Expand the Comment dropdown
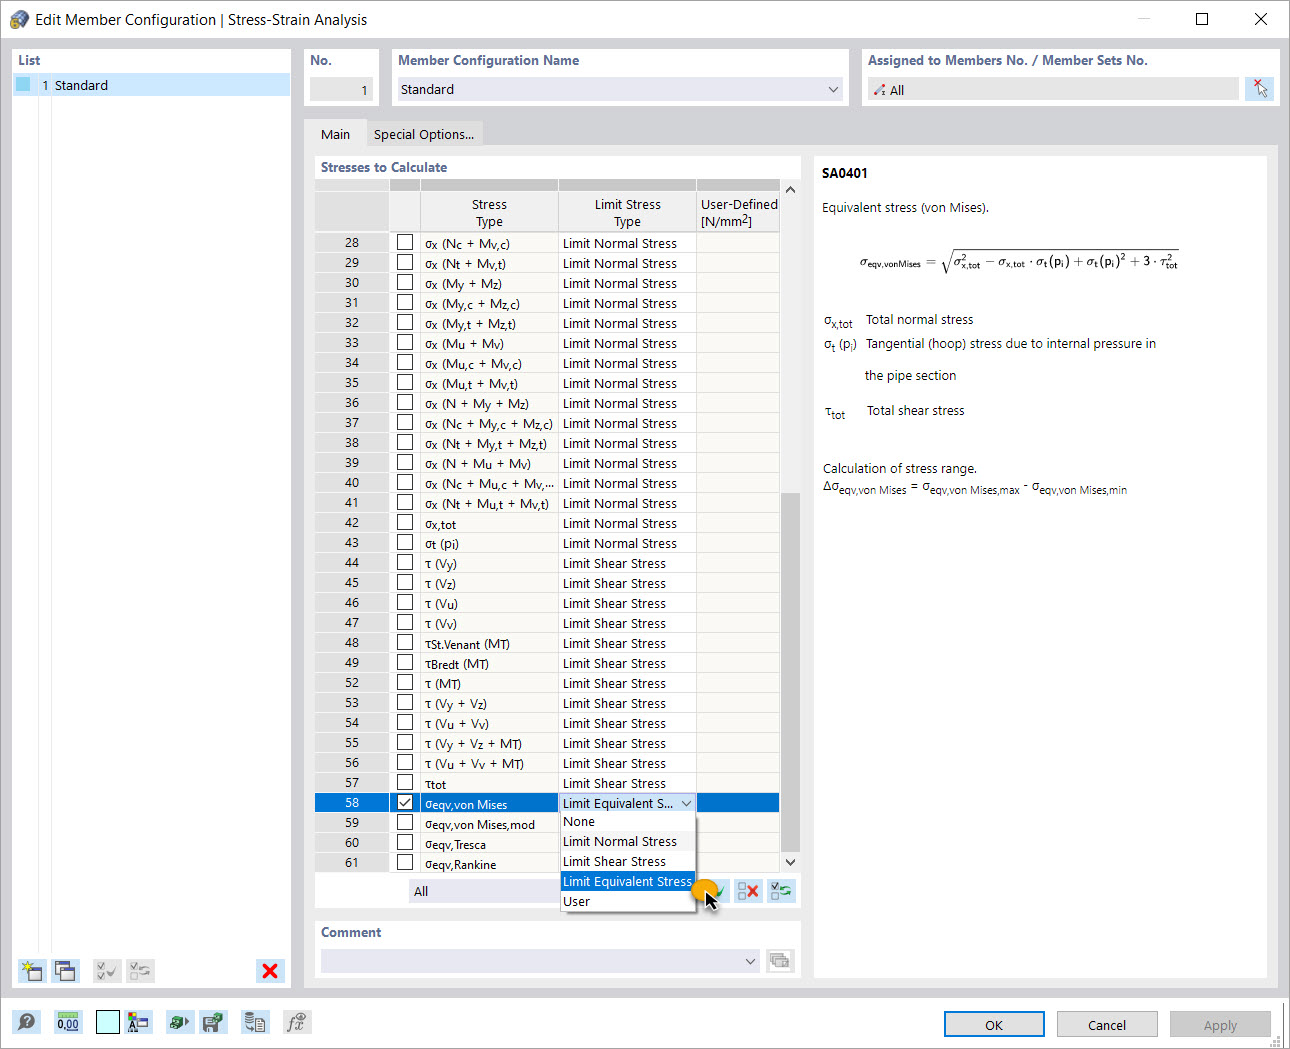1290x1049 pixels. [750, 961]
